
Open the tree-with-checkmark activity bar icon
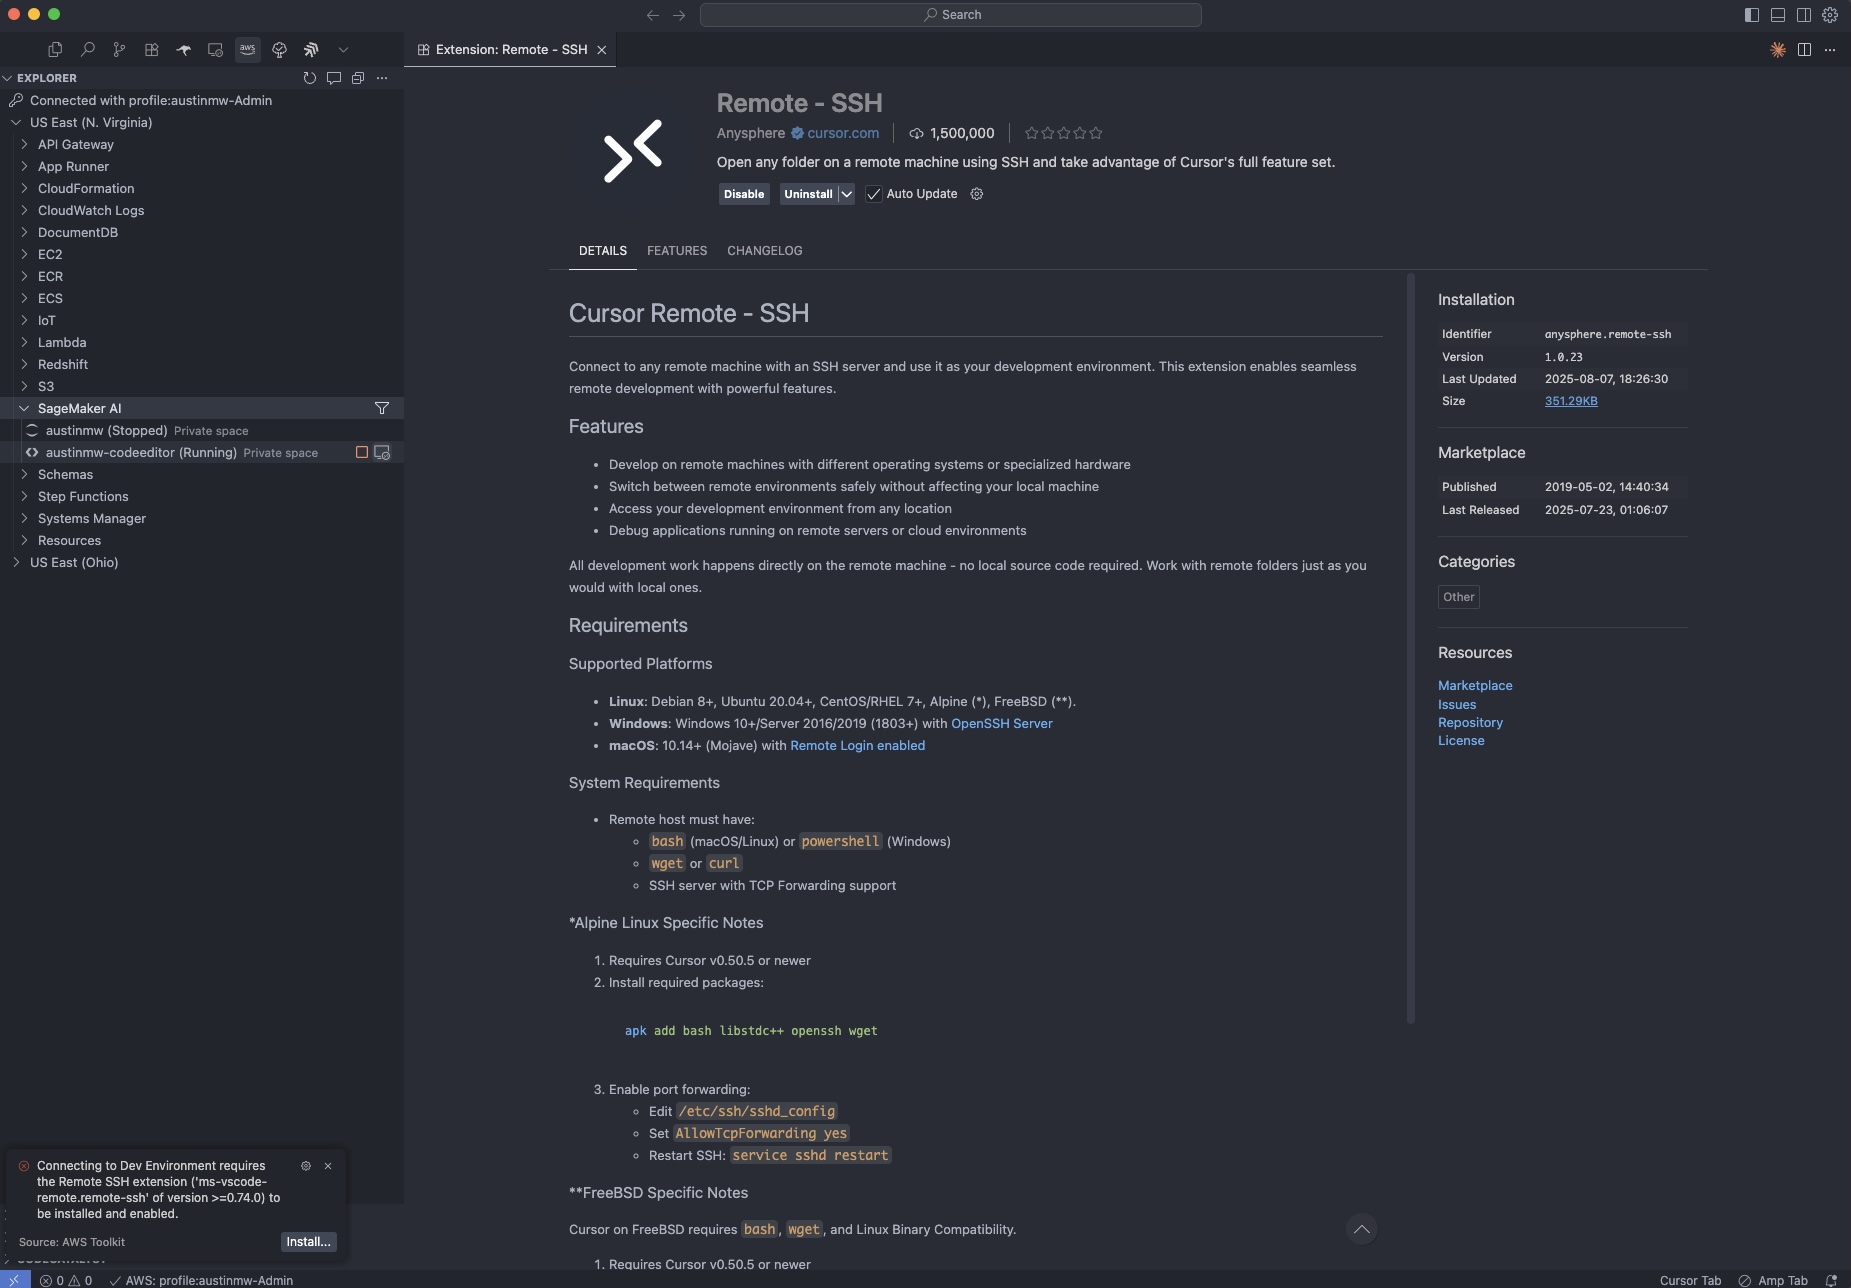click(x=280, y=49)
